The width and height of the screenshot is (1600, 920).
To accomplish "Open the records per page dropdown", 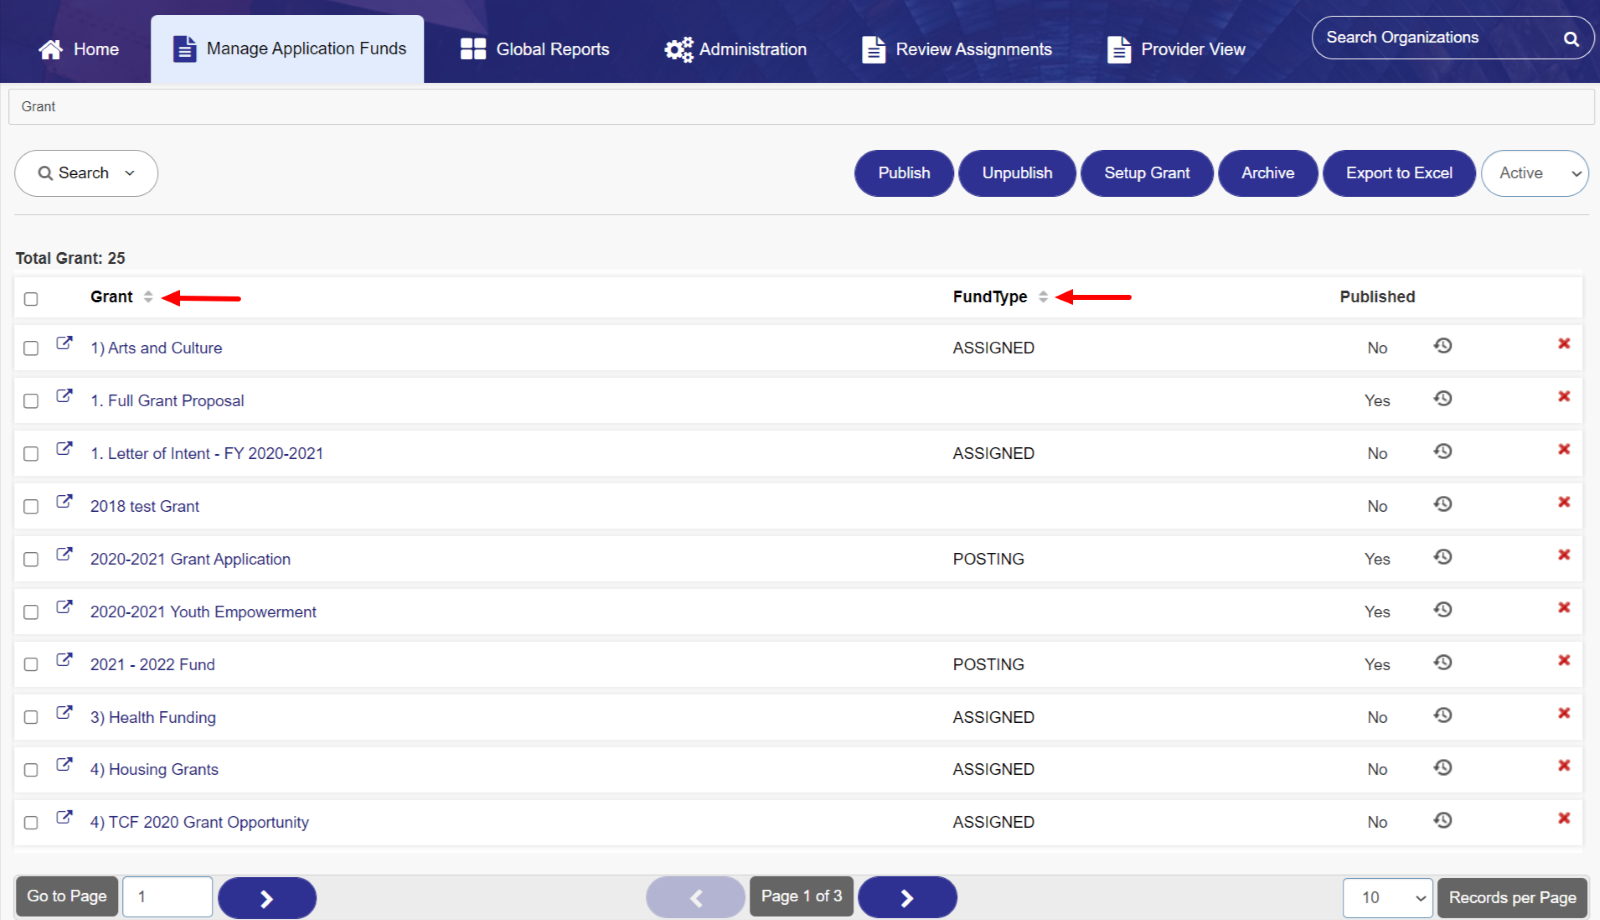I will (1388, 898).
